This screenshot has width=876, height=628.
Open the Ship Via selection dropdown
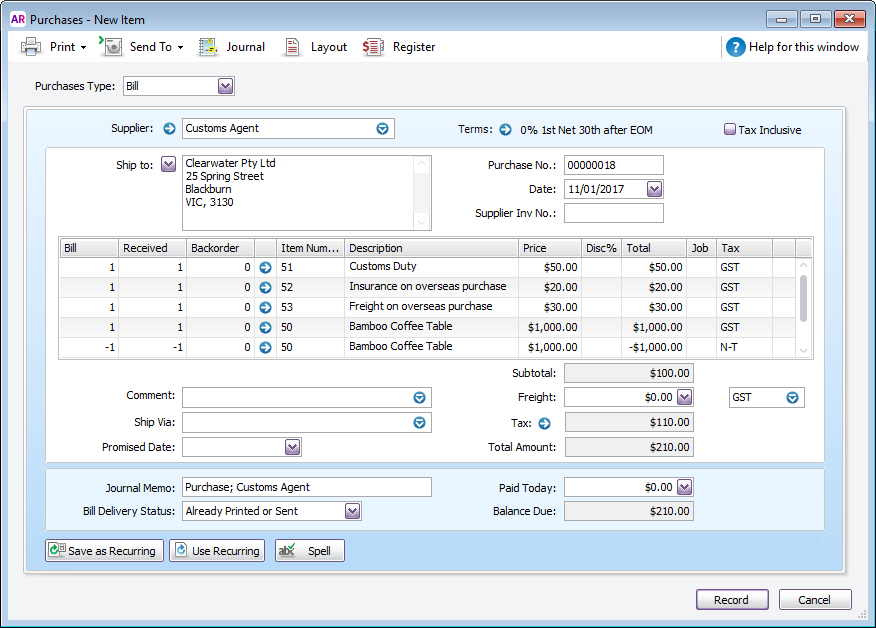click(x=419, y=422)
